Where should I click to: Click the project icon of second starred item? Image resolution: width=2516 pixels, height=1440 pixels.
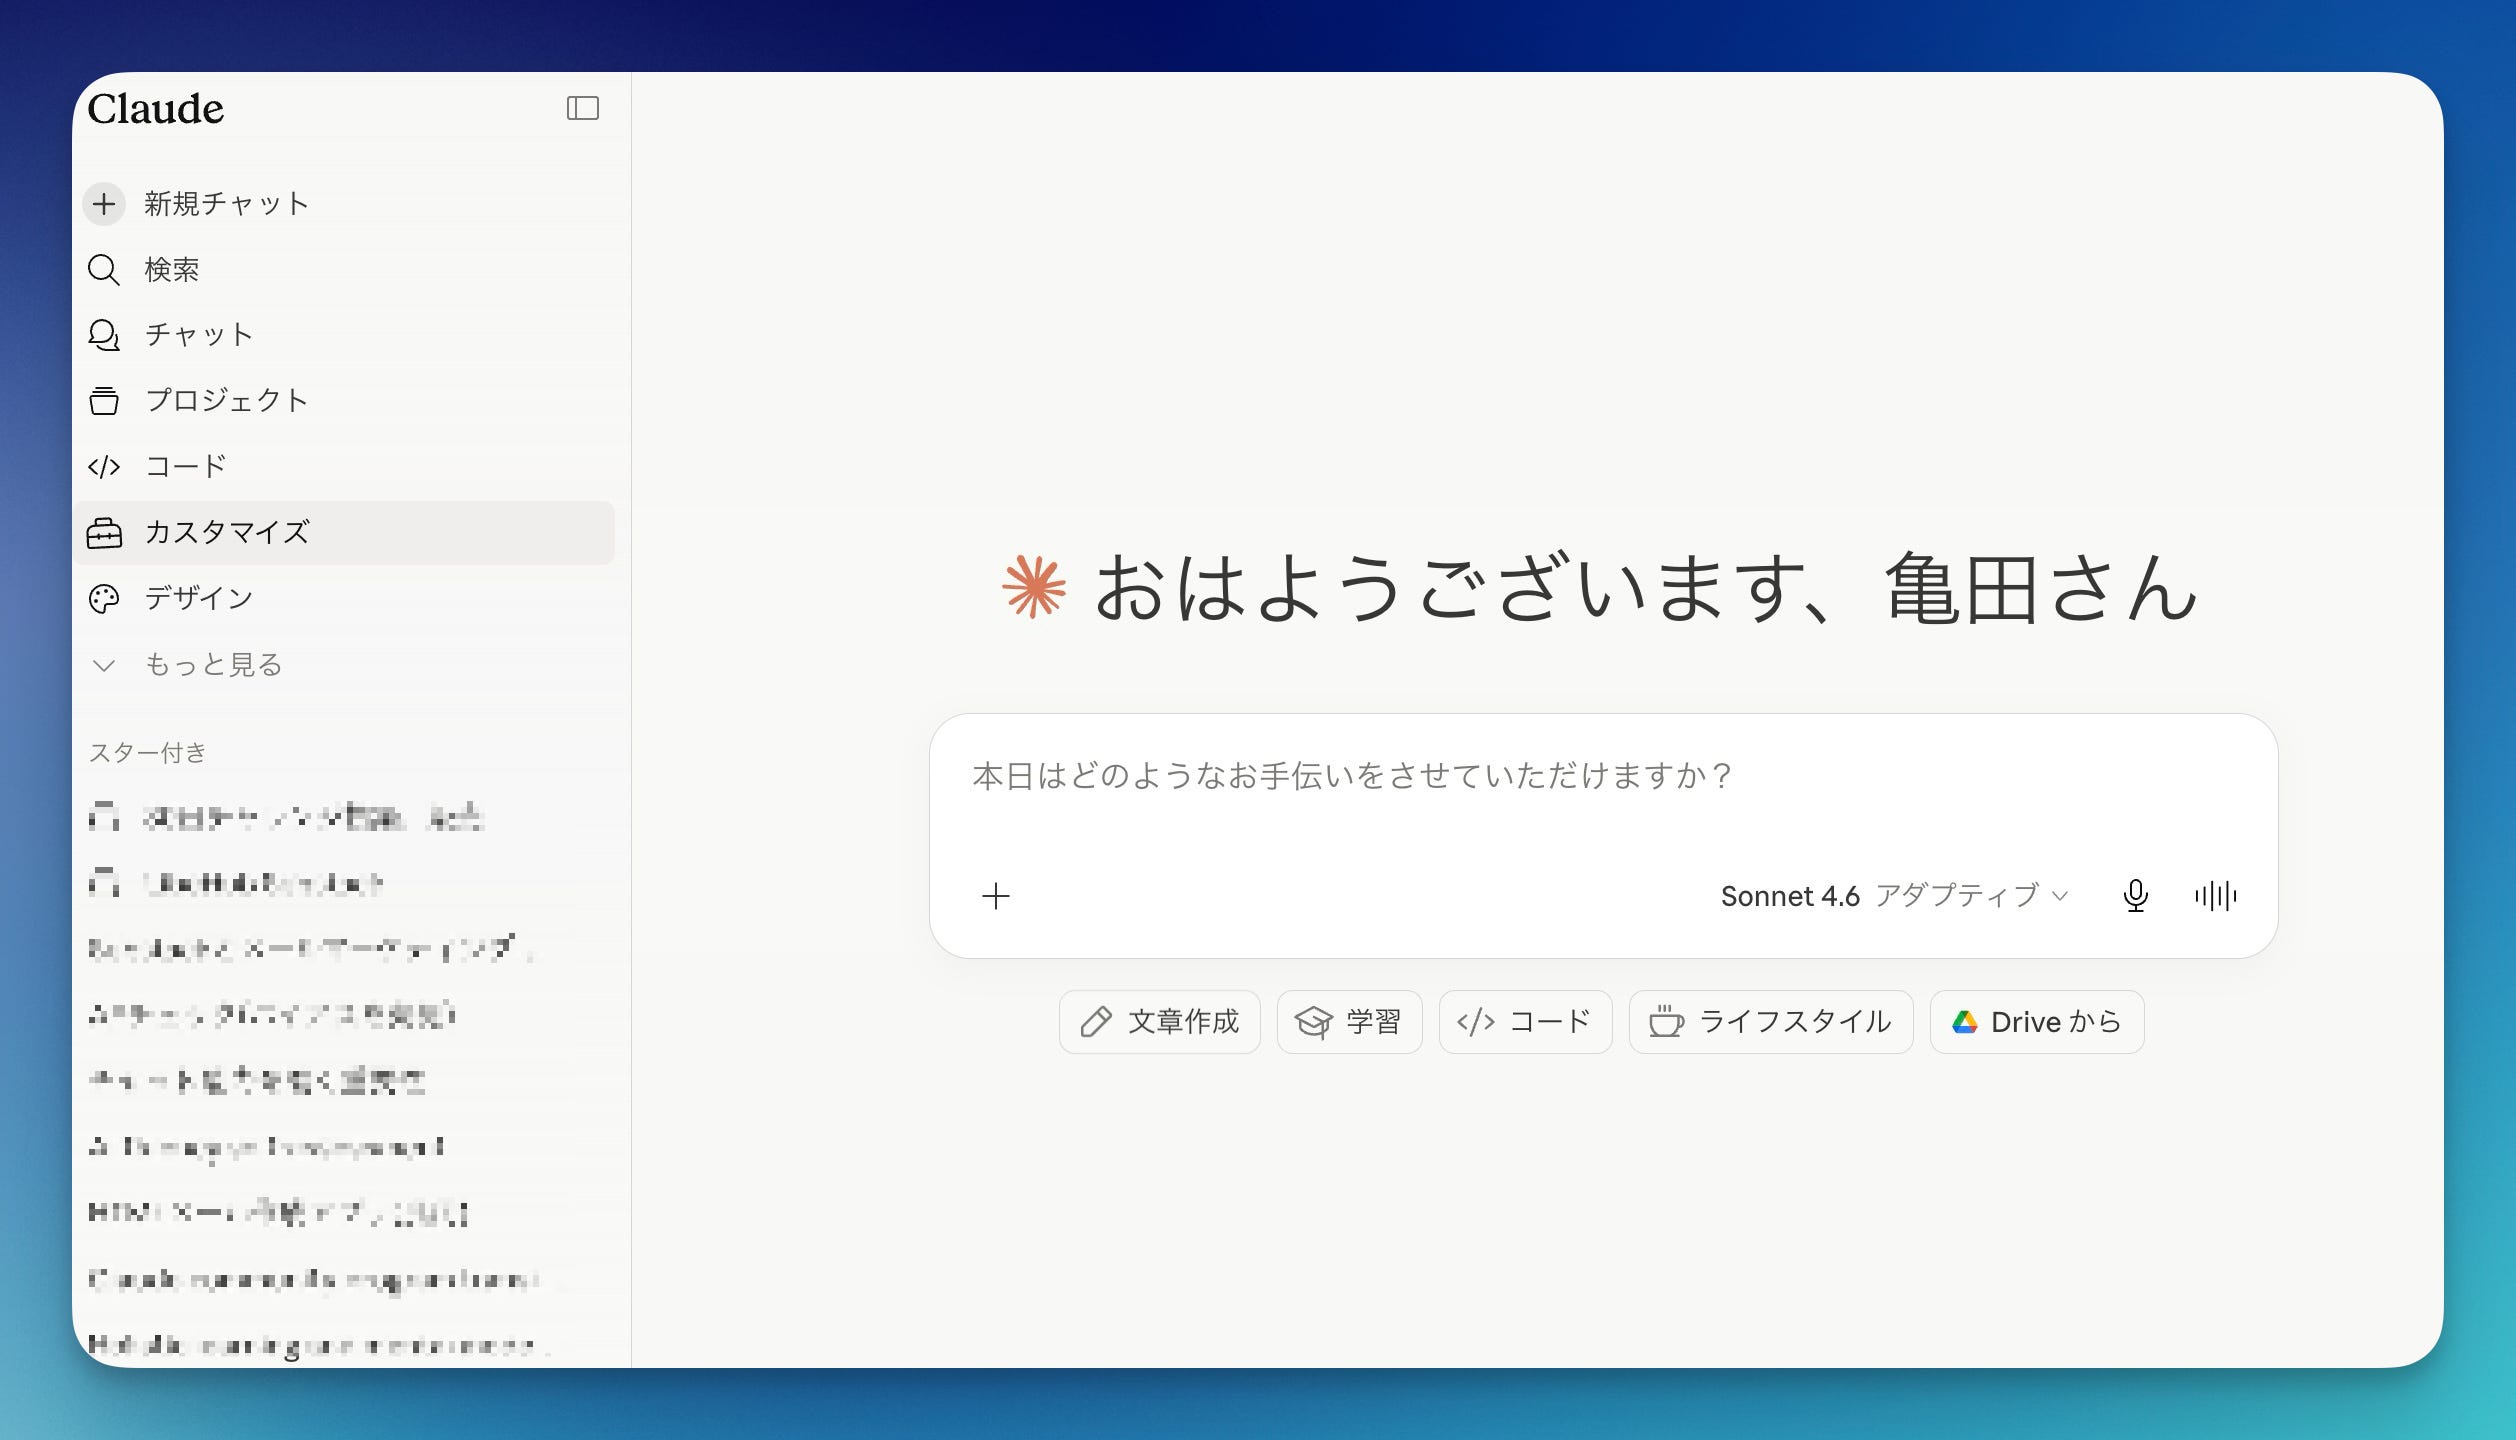click(x=104, y=884)
